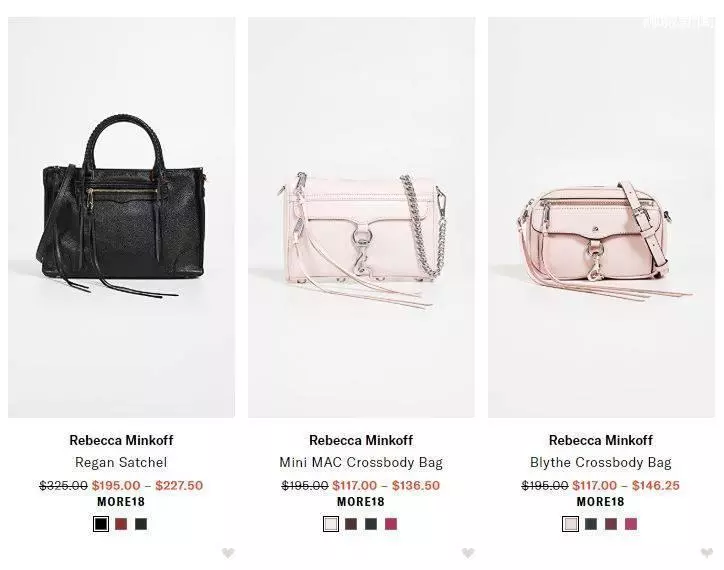The width and height of the screenshot is (724, 570).
Task: Click heart icon under Mini MAC Crossbody Bag
Action: (468, 552)
